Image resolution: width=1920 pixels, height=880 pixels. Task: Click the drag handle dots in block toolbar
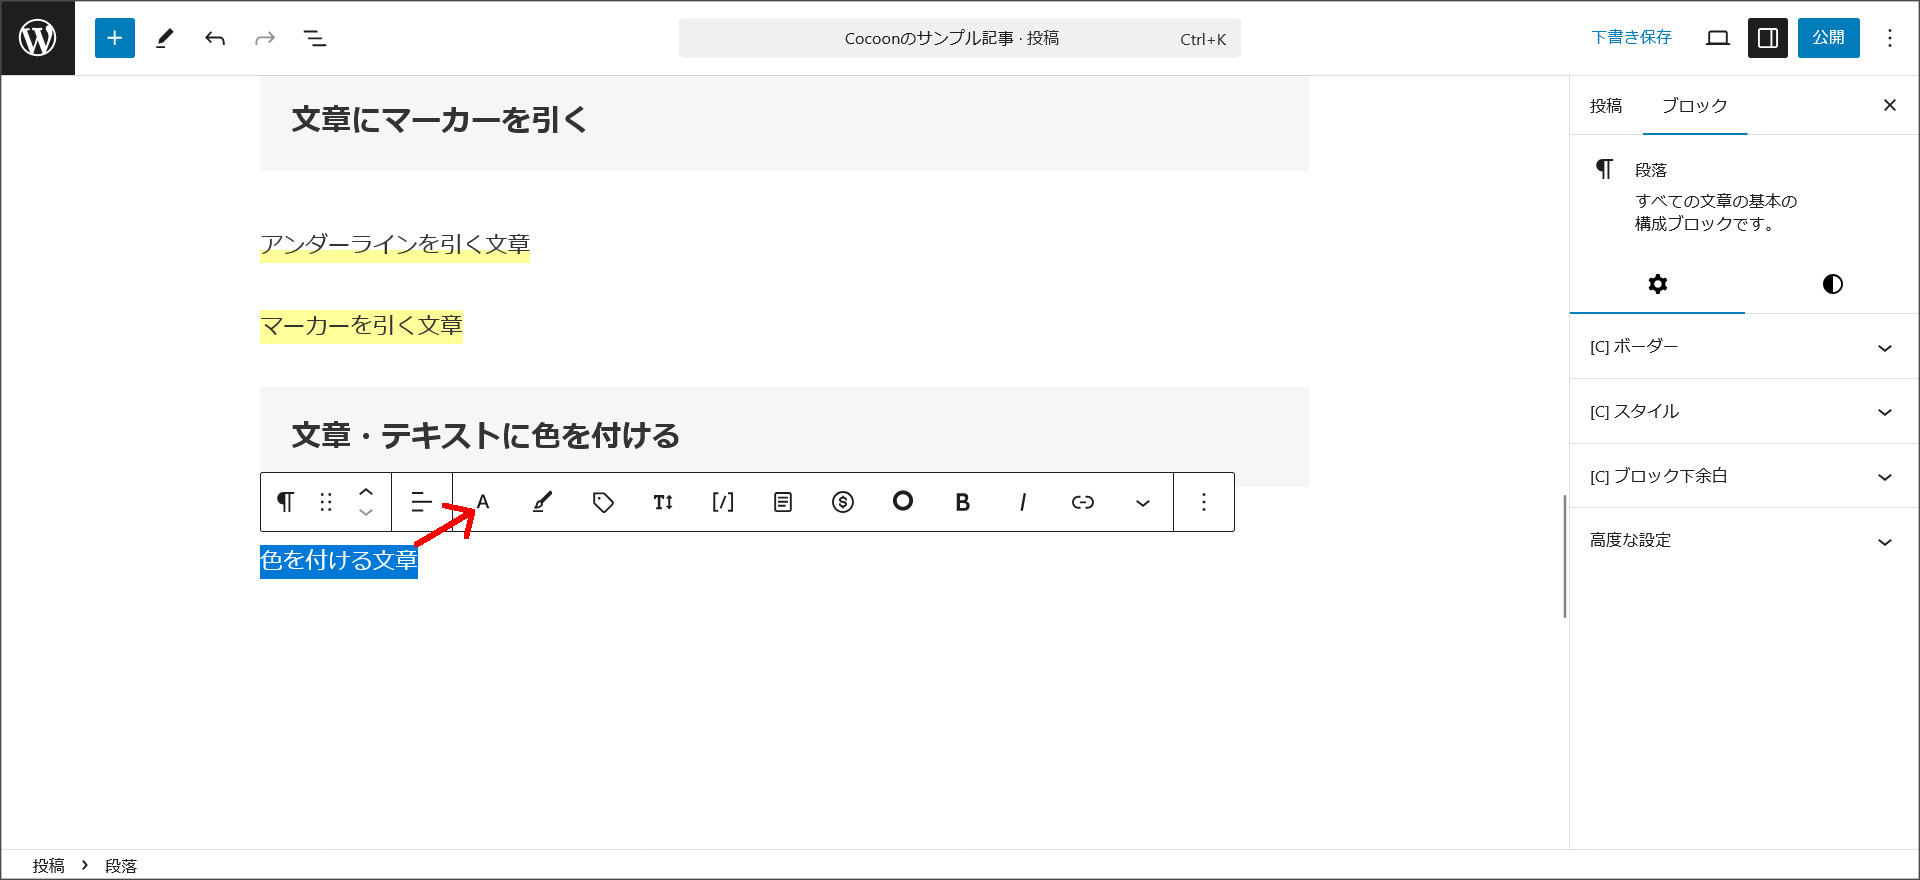(326, 502)
